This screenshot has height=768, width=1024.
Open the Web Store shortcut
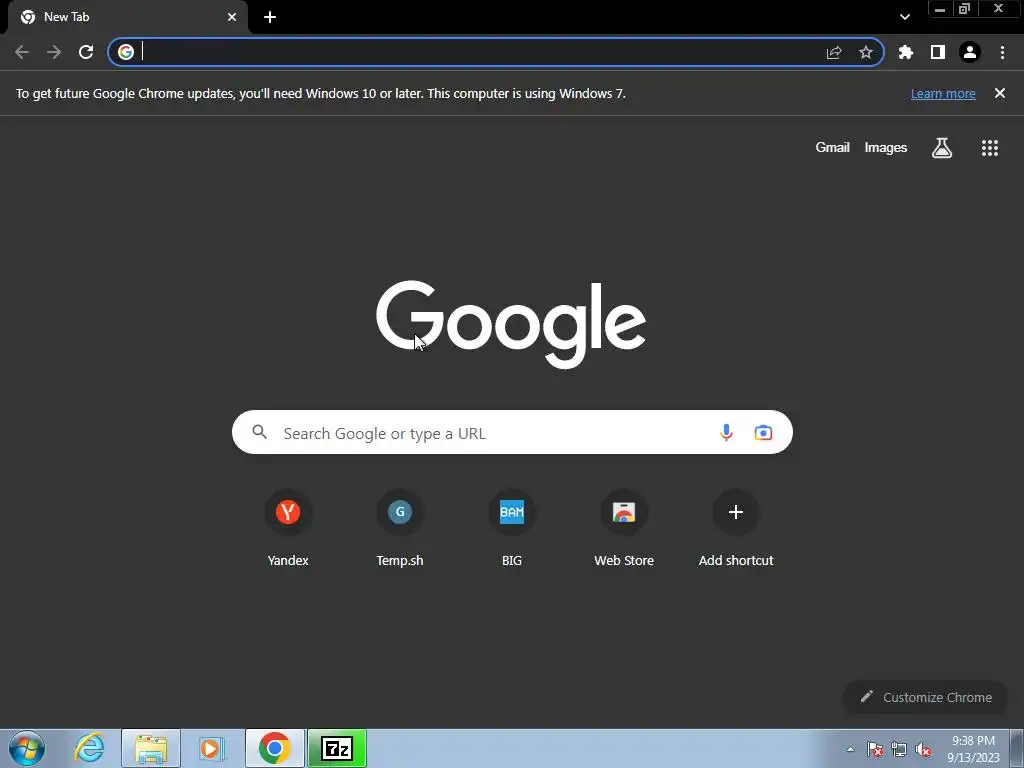click(x=624, y=528)
